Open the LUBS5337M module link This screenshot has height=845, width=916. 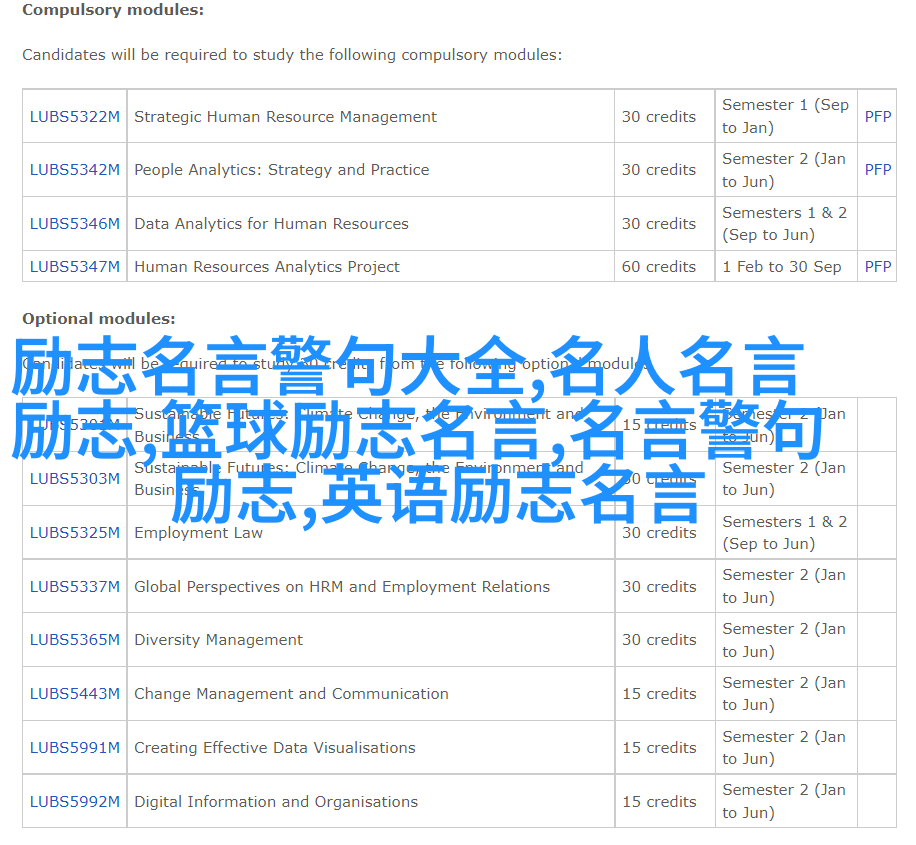[74, 587]
